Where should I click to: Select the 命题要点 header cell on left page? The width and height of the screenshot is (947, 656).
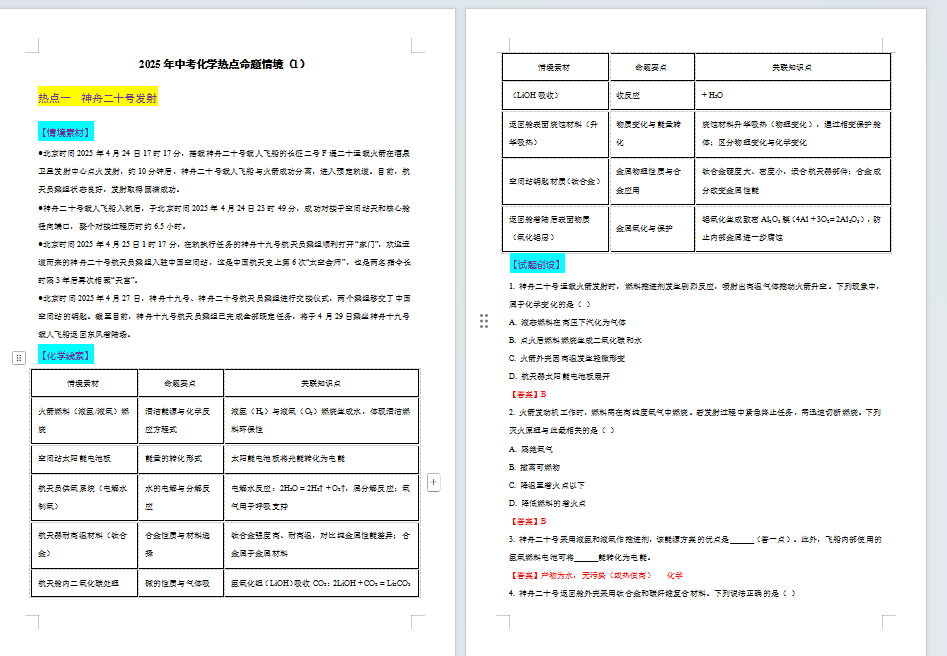point(181,383)
